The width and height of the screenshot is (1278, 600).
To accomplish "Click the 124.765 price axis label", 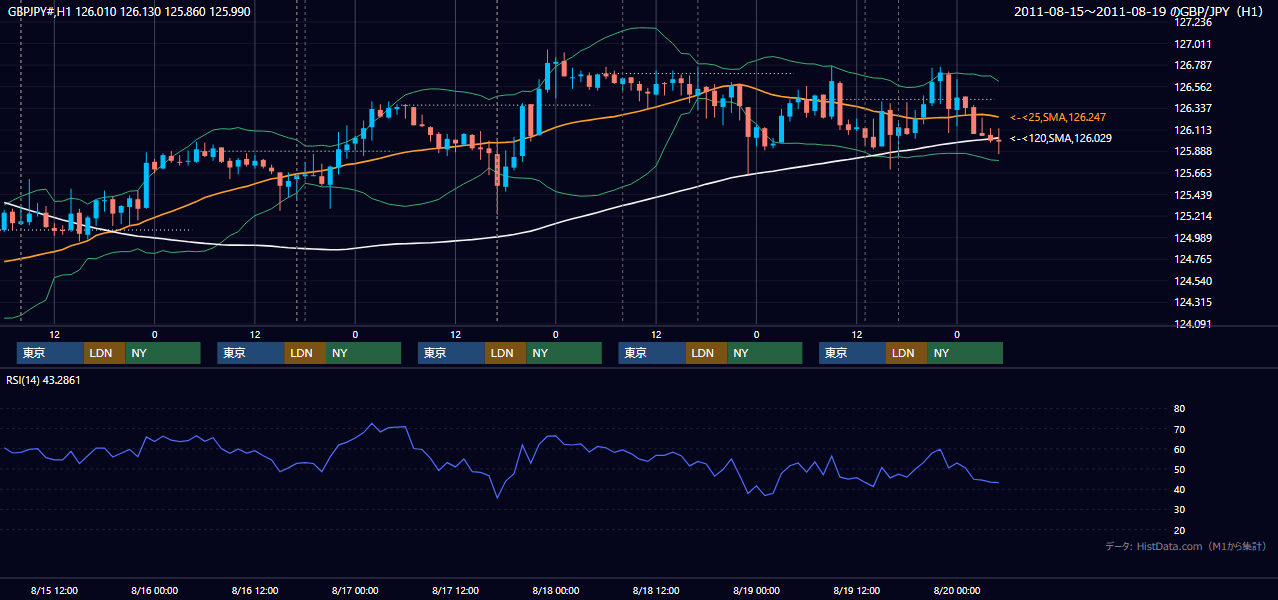I will pyautogui.click(x=1193, y=259).
